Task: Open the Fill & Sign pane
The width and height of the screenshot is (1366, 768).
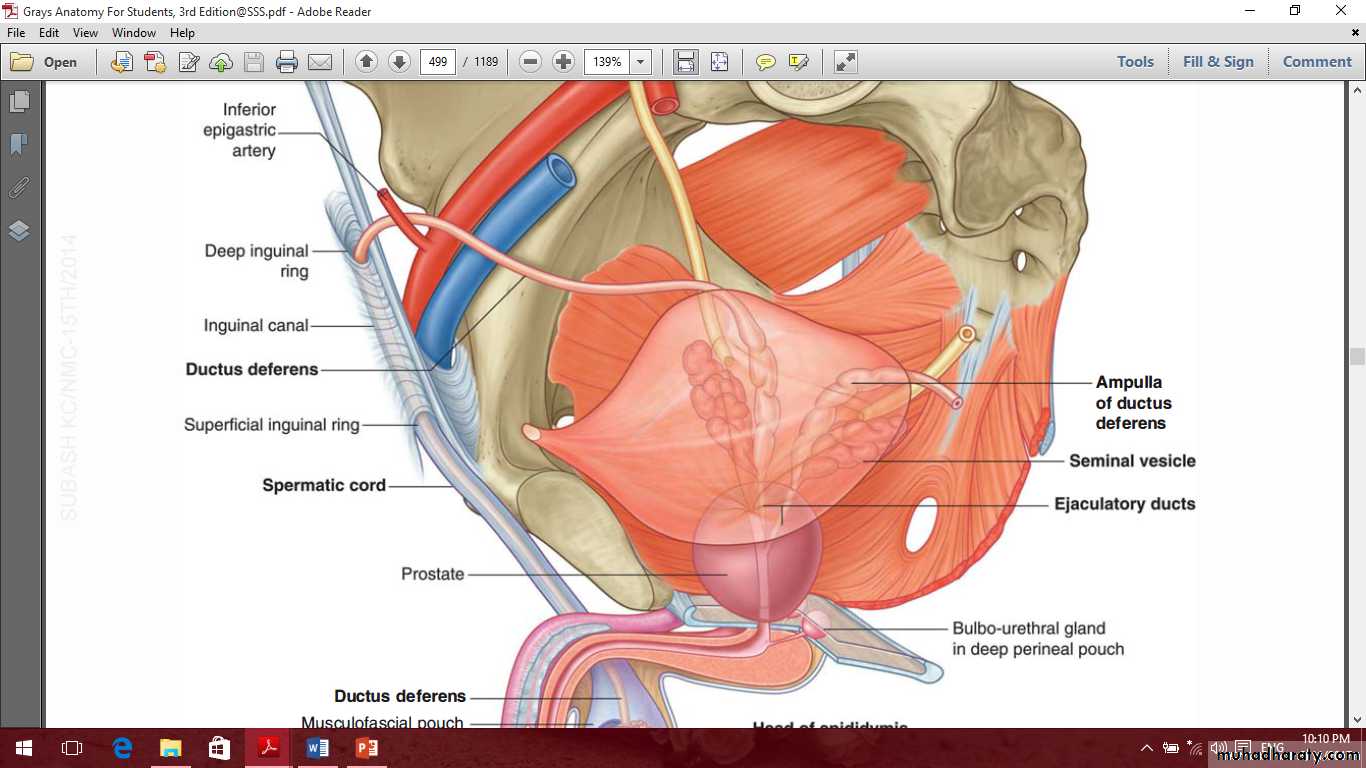Action: [x=1218, y=62]
